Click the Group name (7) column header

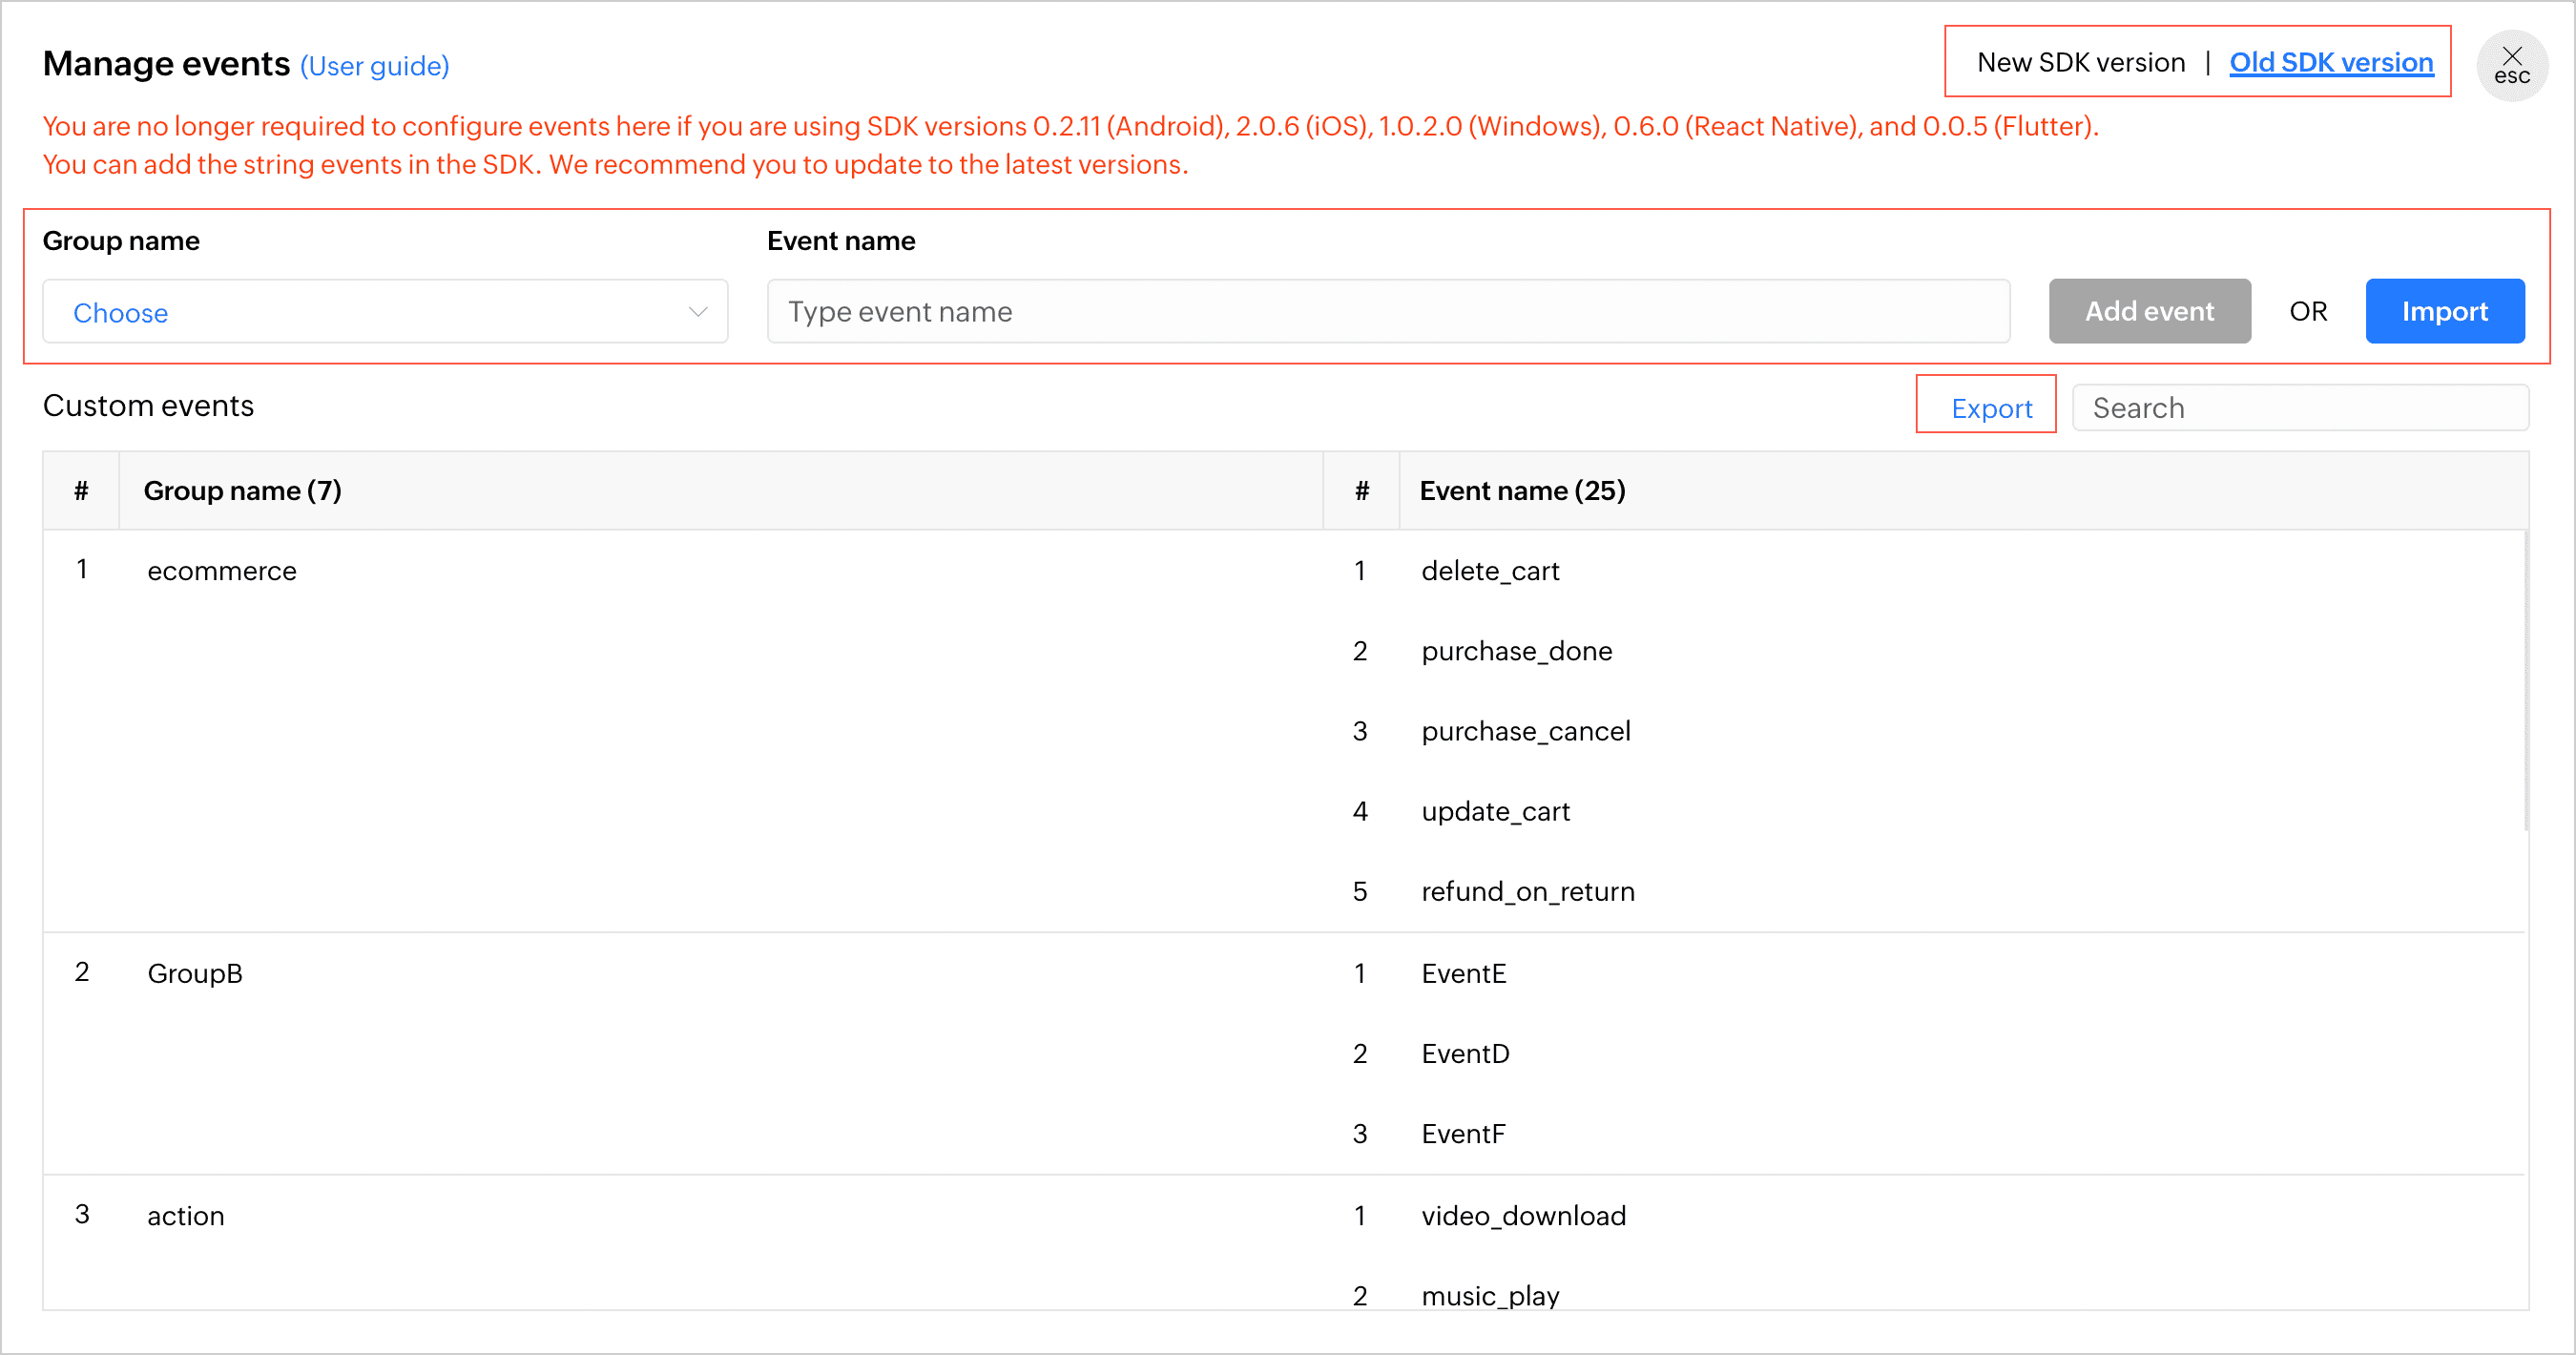point(242,491)
